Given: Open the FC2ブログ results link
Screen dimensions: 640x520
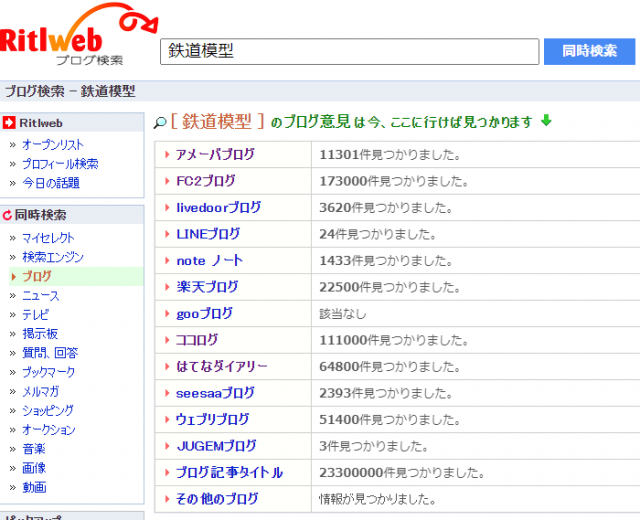Looking at the screenshot, I should [206, 181].
